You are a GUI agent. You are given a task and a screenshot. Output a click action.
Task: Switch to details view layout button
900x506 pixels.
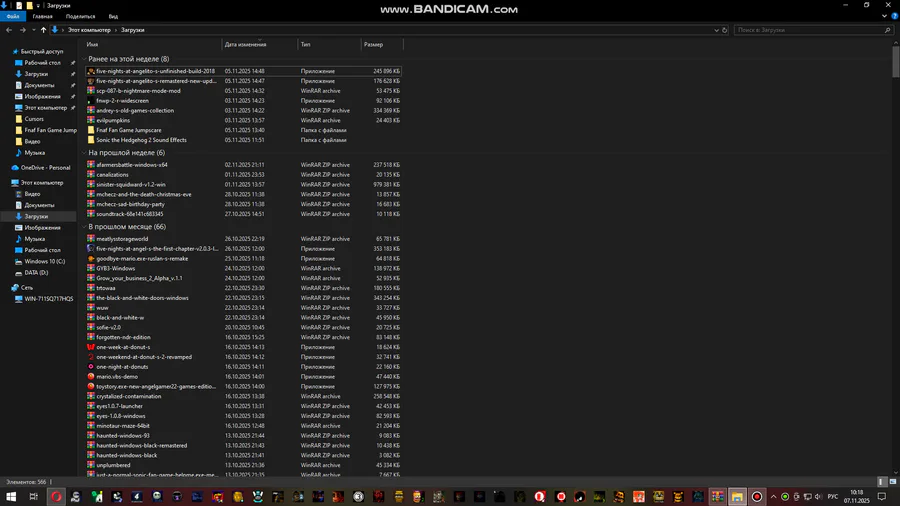pyautogui.click(x=882, y=482)
